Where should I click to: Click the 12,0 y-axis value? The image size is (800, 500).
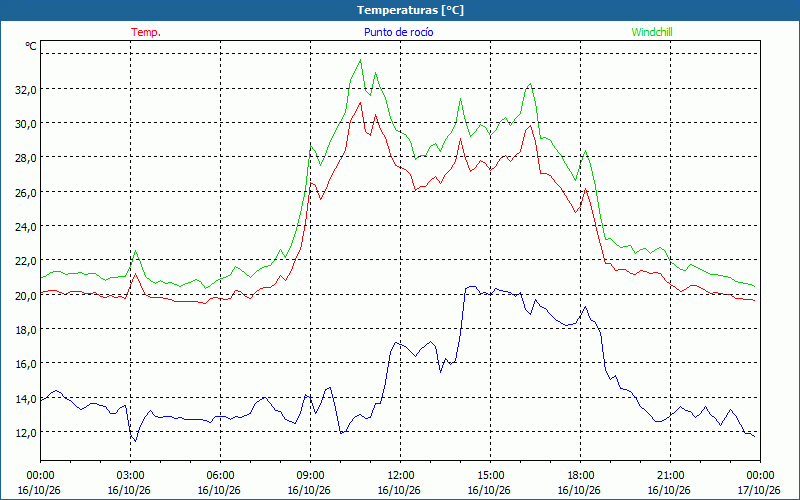(x=26, y=433)
